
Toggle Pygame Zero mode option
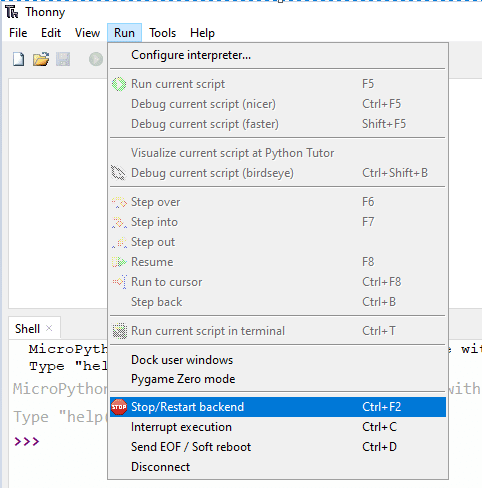pyautogui.click(x=278, y=379)
